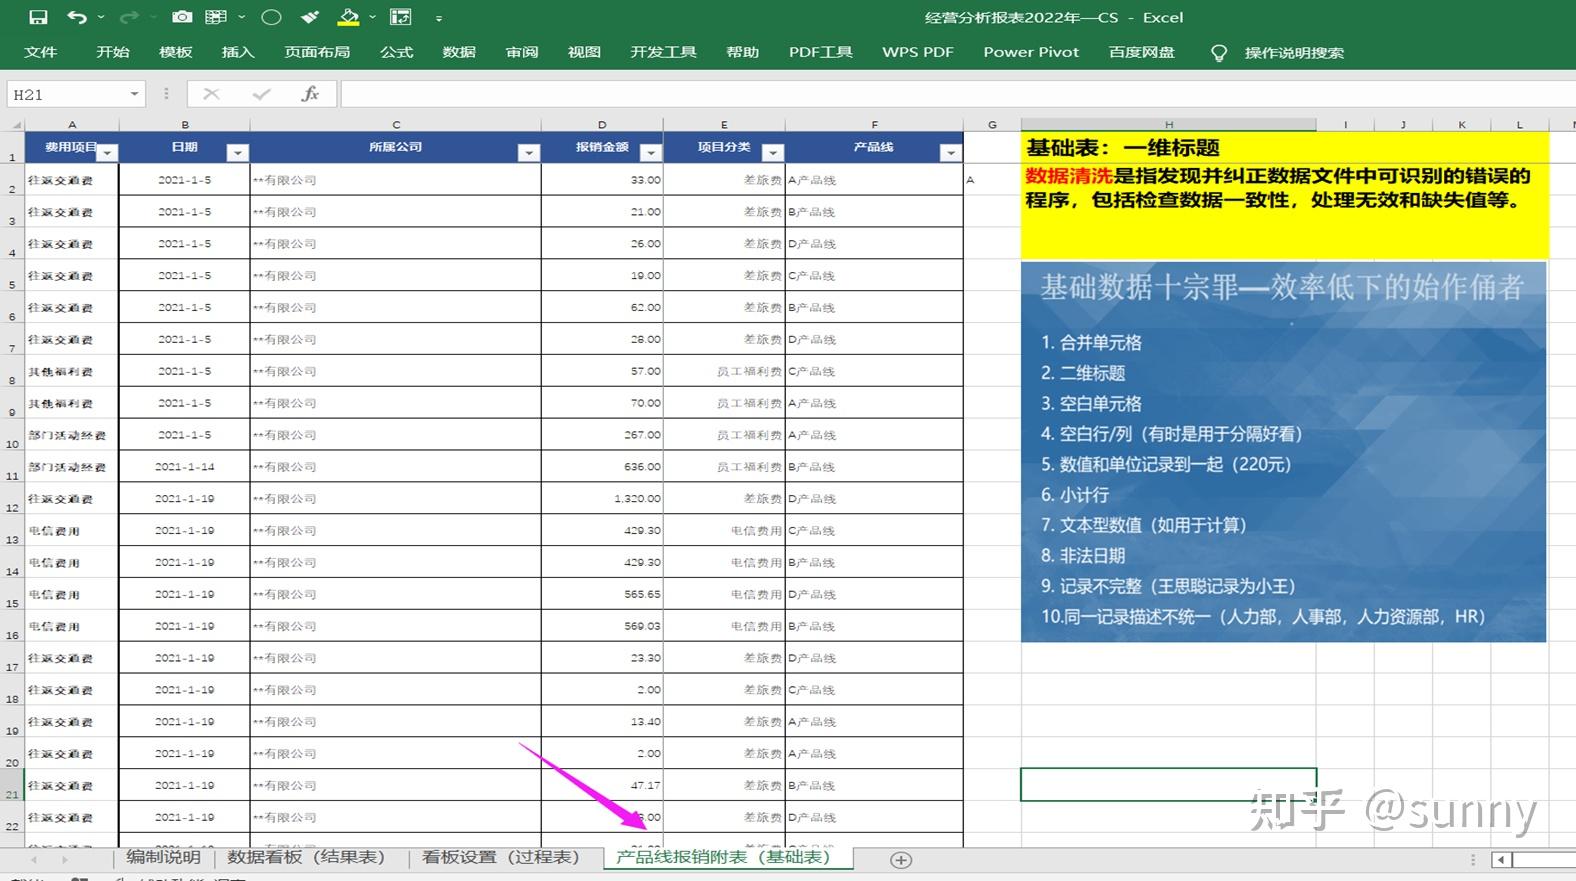Open the 报销金额 filter dropdown
The image size is (1576, 881).
click(651, 153)
